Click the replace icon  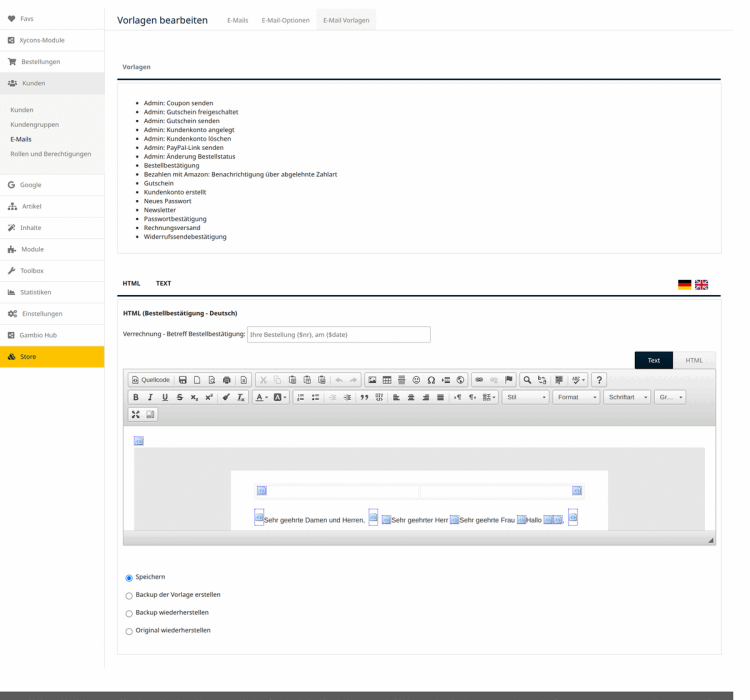click(542, 380)
